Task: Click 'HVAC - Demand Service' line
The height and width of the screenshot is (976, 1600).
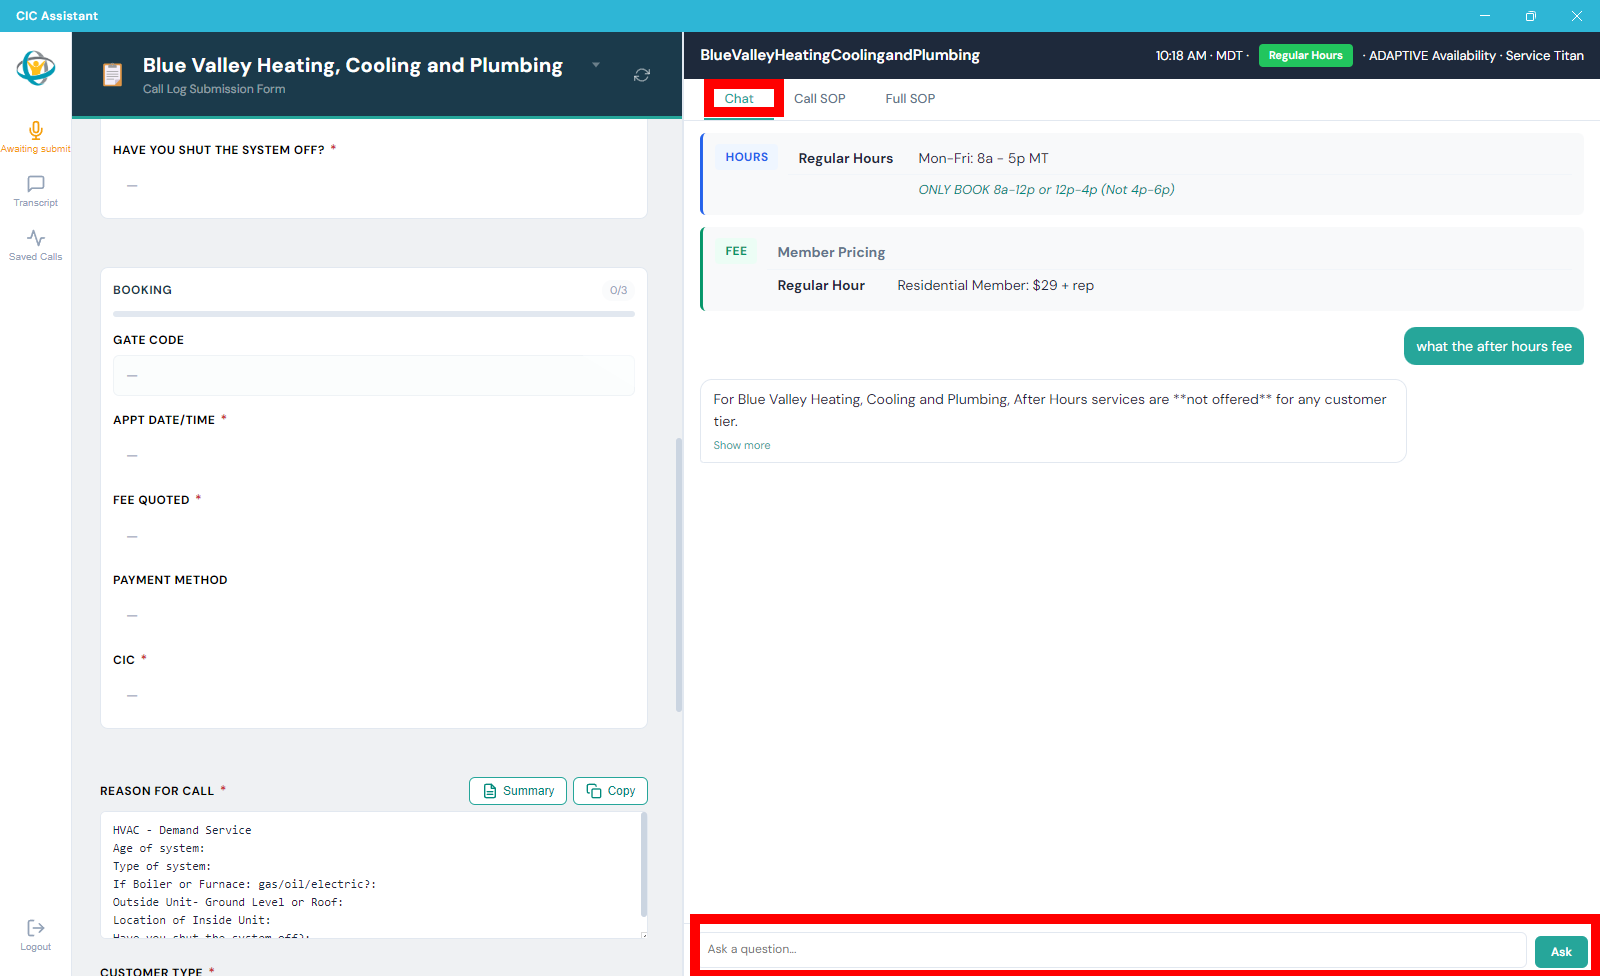Action: coord(182,830)
